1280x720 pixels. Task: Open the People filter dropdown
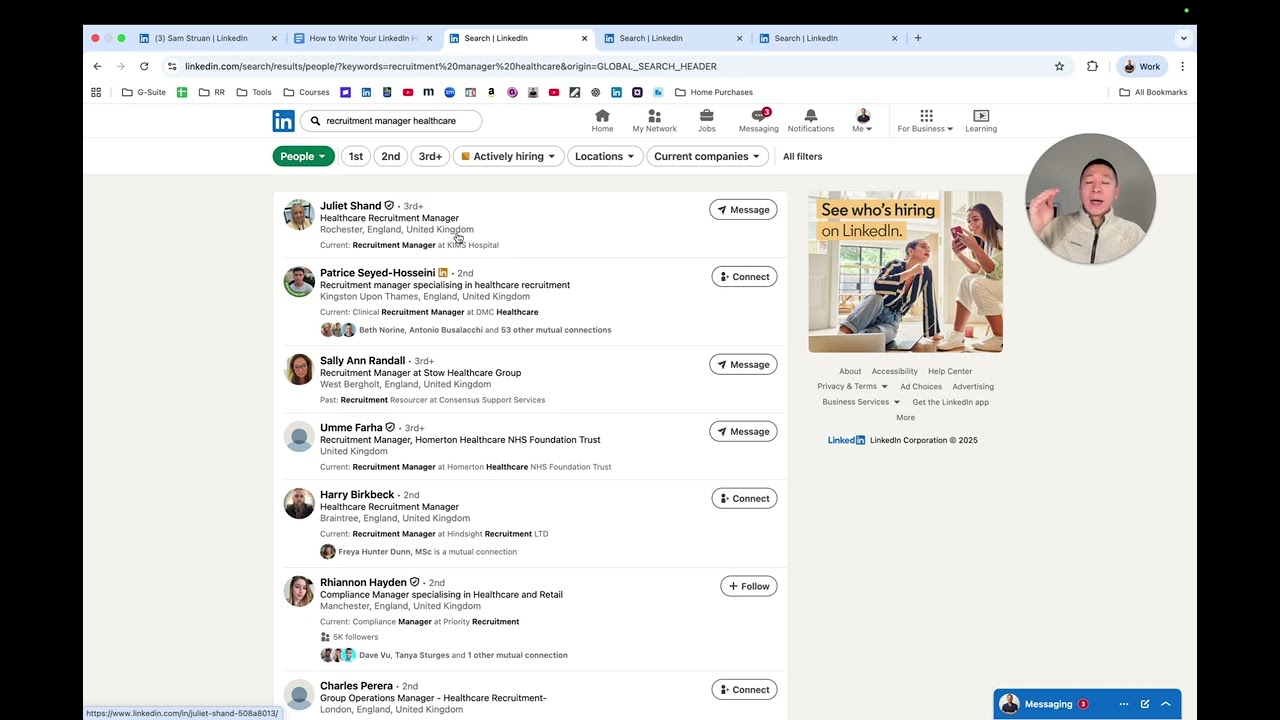[x=304, y=156]
